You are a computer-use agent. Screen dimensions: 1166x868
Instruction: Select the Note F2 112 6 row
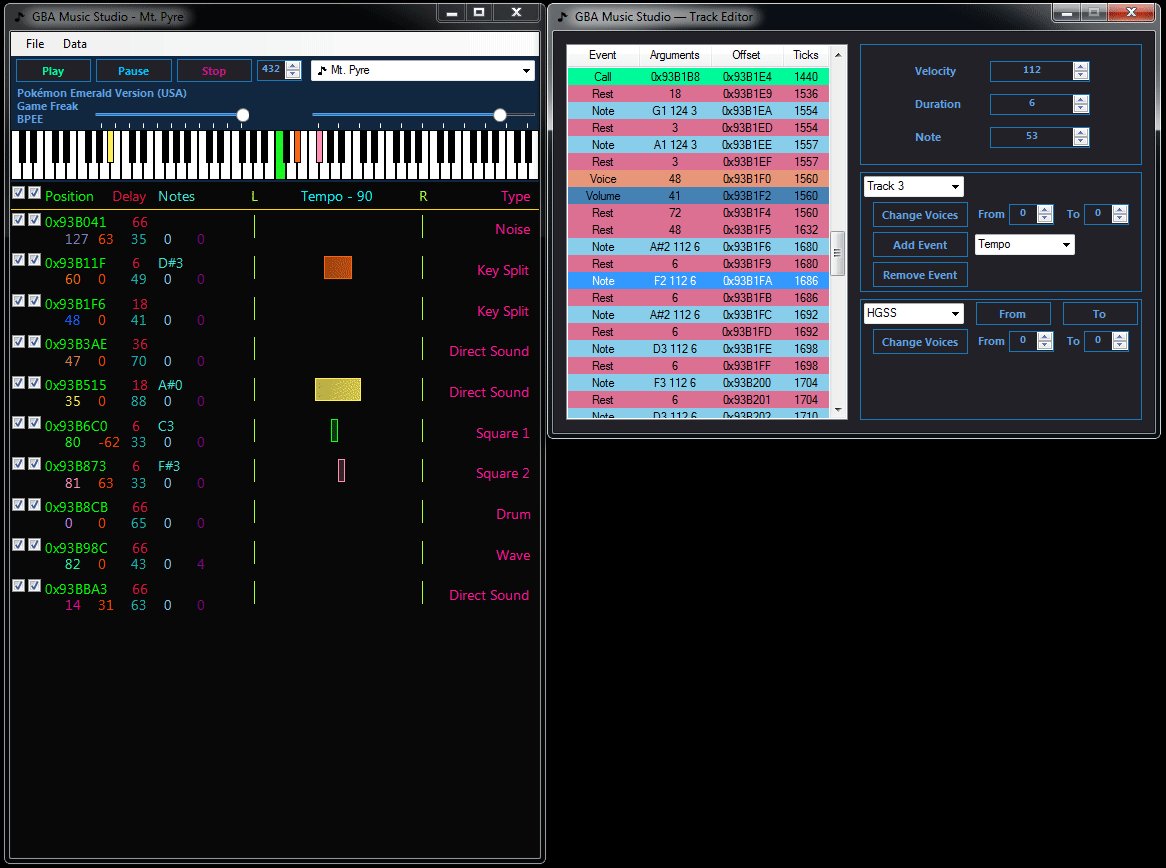click(x=698, y=280)
